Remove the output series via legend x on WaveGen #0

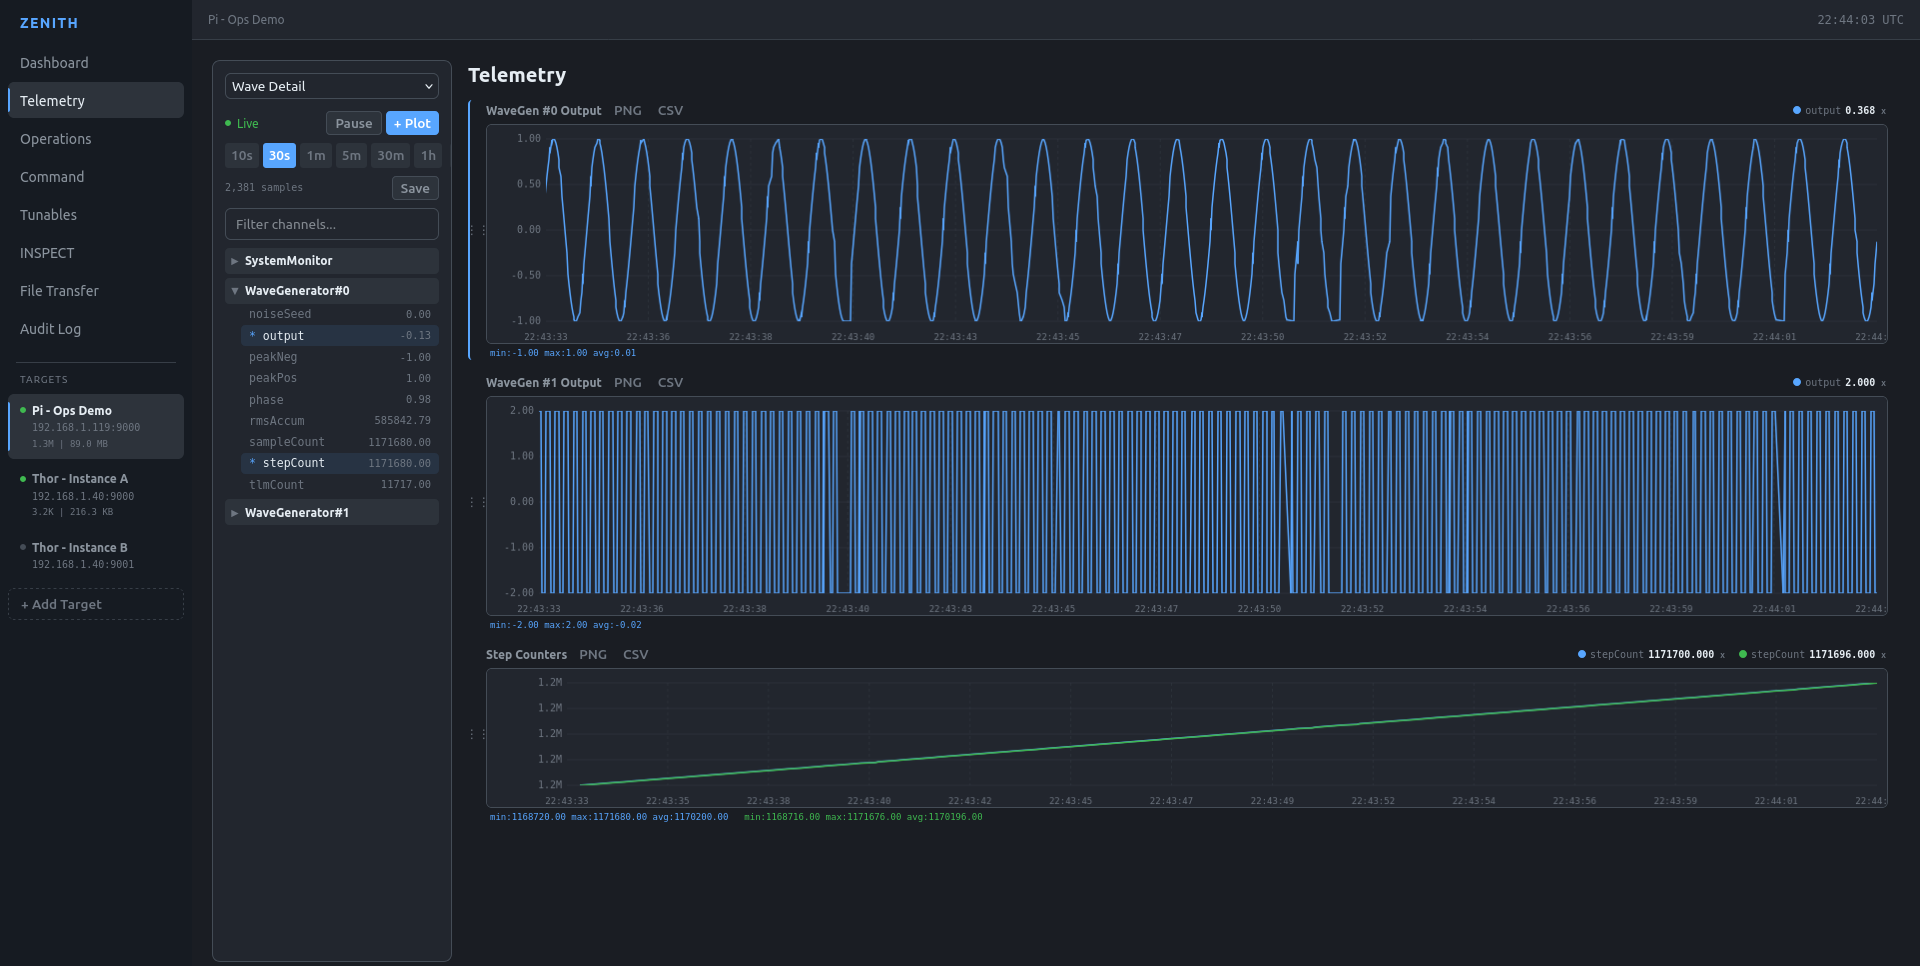(1884, 111)
